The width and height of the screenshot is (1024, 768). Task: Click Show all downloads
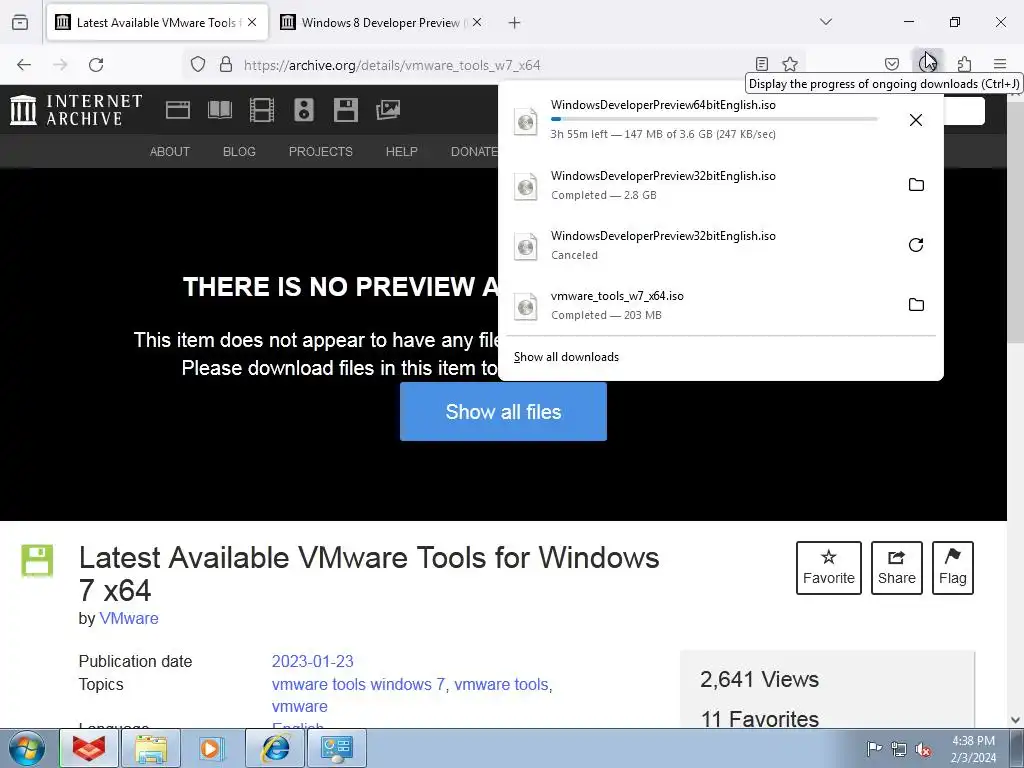pyautogui.click(x=566, y=357)
